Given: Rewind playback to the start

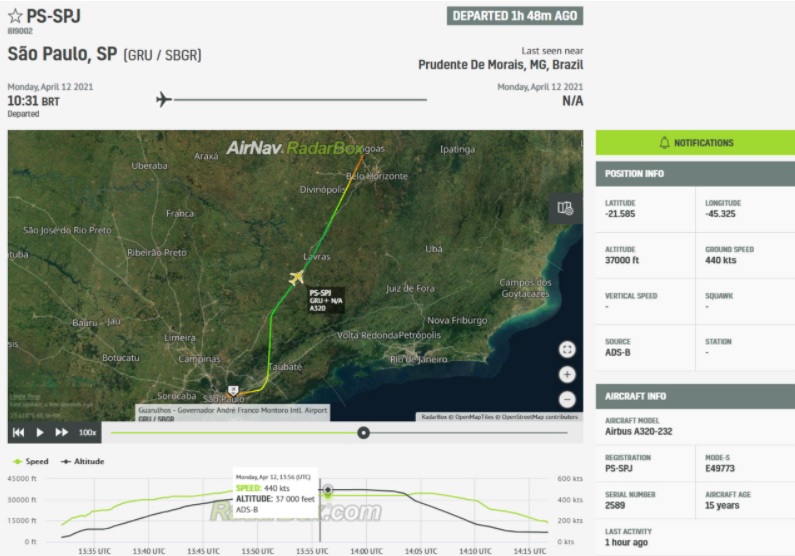Looking at the screenshot, I should pos(18,432).
